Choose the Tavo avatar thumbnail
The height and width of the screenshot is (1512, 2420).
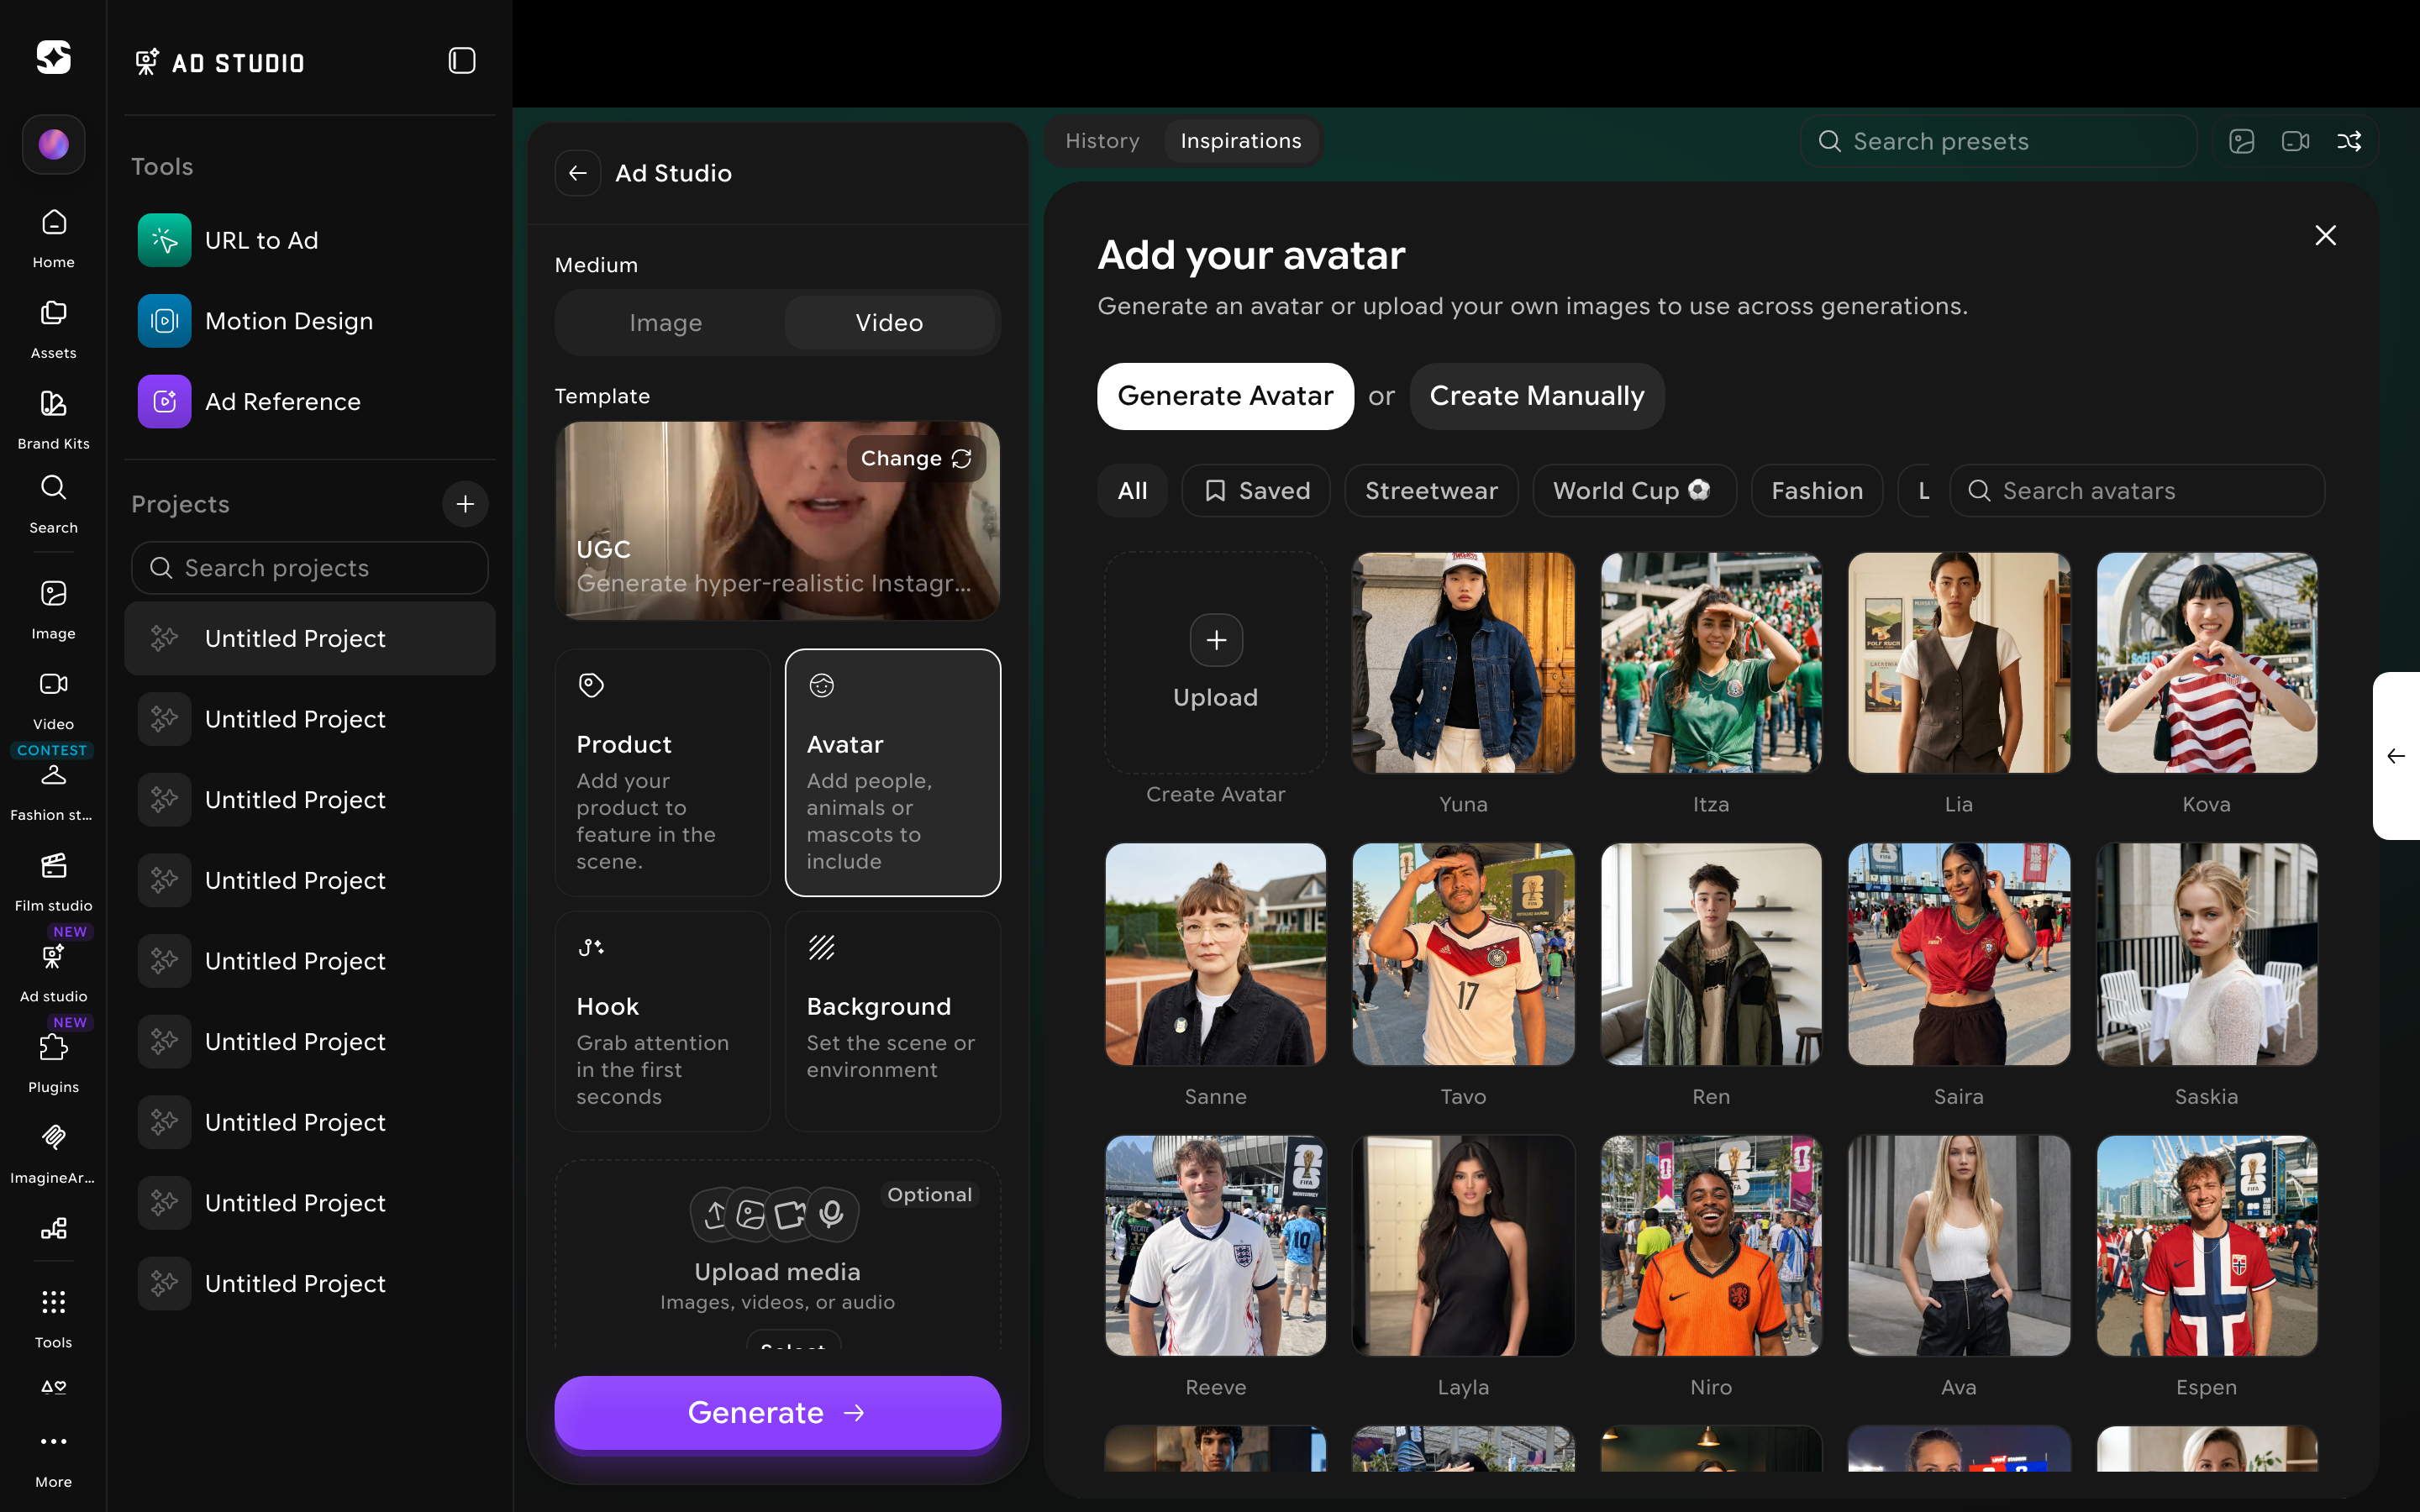pyautogui.click(x=1463, y=954)
